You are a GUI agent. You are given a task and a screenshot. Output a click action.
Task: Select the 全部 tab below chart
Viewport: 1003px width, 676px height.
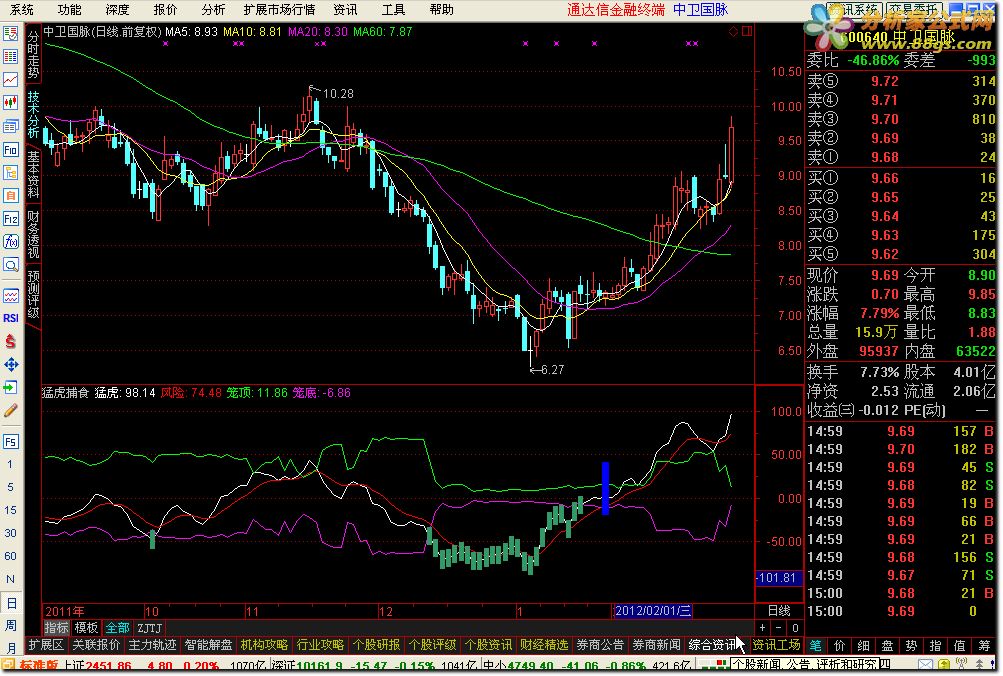click(x=118, y=628)
